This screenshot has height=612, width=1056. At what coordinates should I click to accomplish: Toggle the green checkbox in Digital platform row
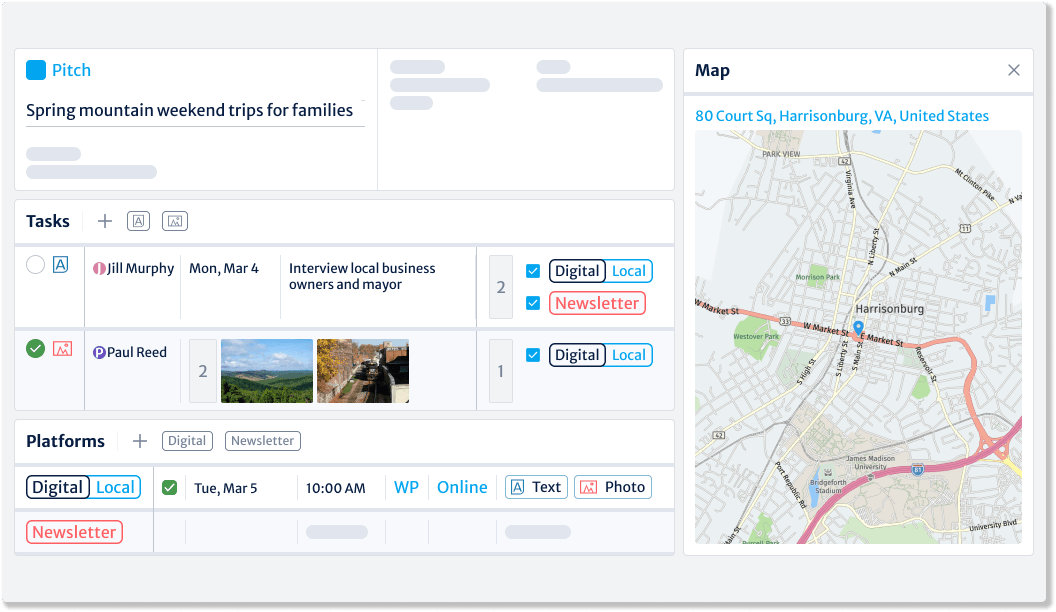pos(170,488)
